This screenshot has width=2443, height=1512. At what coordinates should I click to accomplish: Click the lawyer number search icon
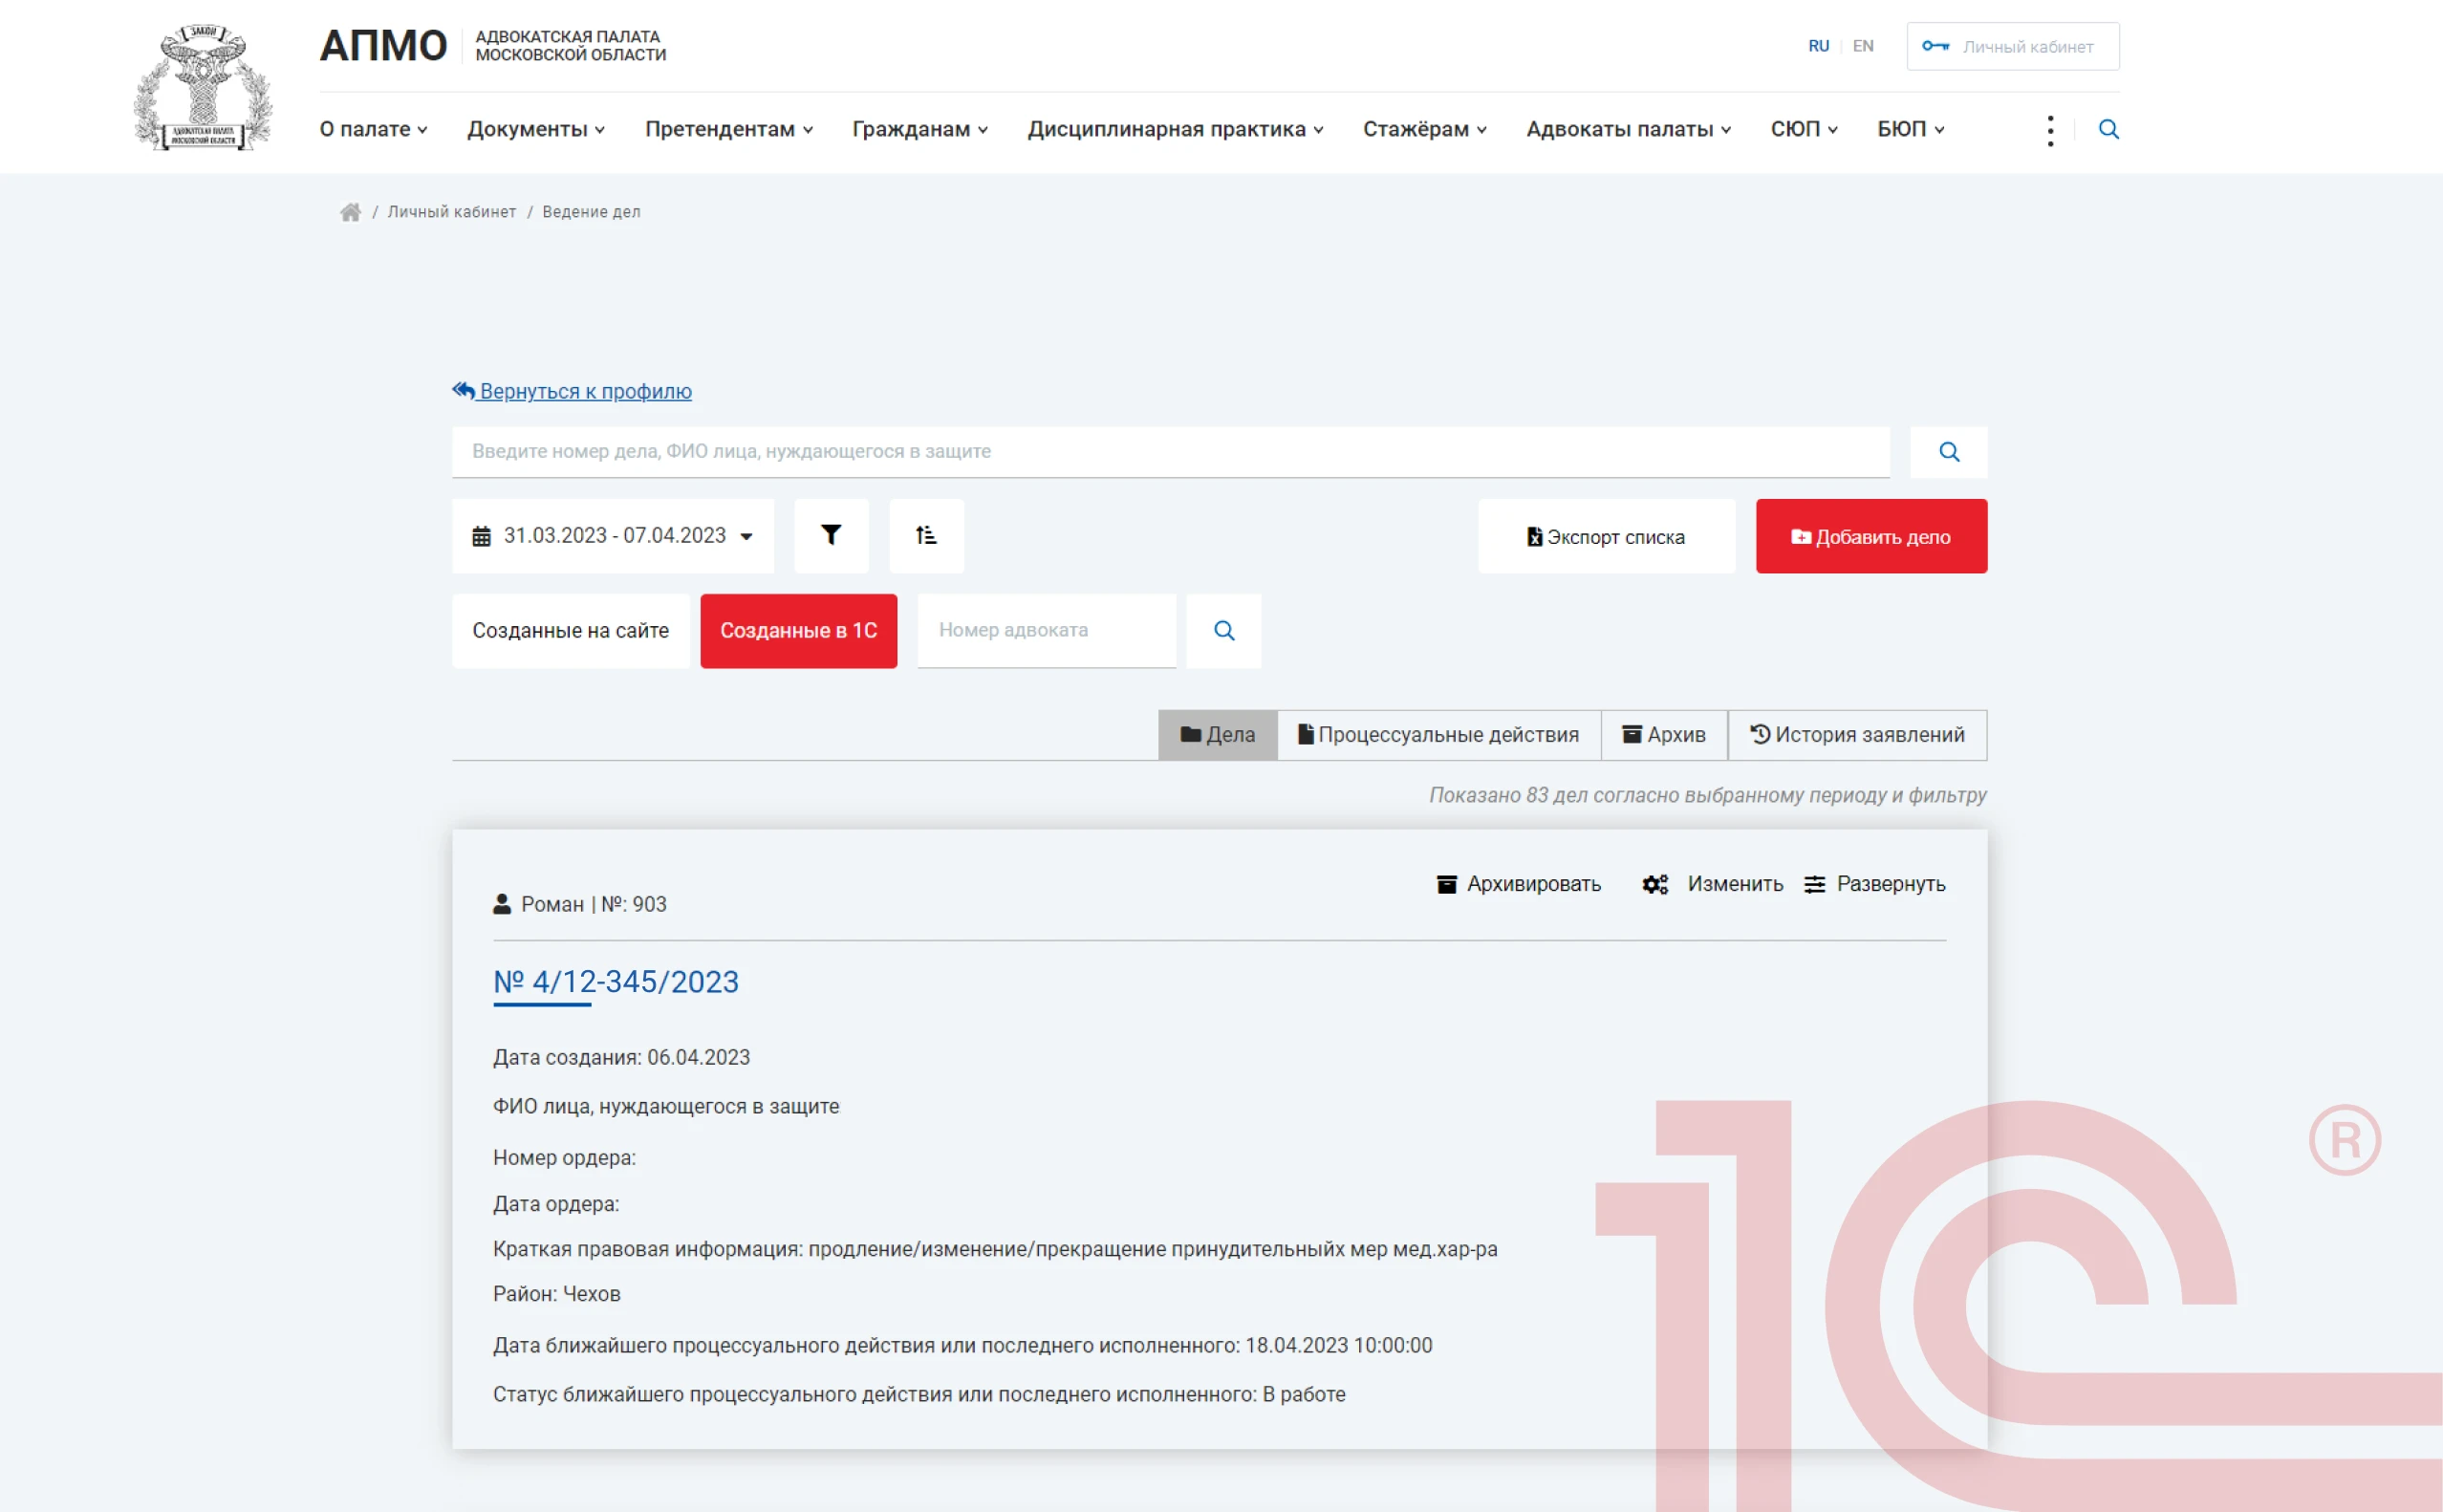tap(1223, 631)
